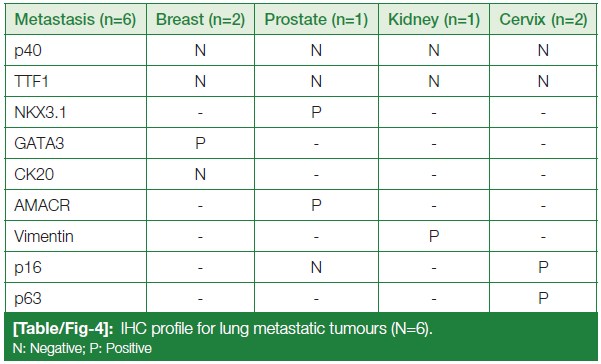Select the p40 row label
This screenshot has width=601, height=364.
click(28, 51)
